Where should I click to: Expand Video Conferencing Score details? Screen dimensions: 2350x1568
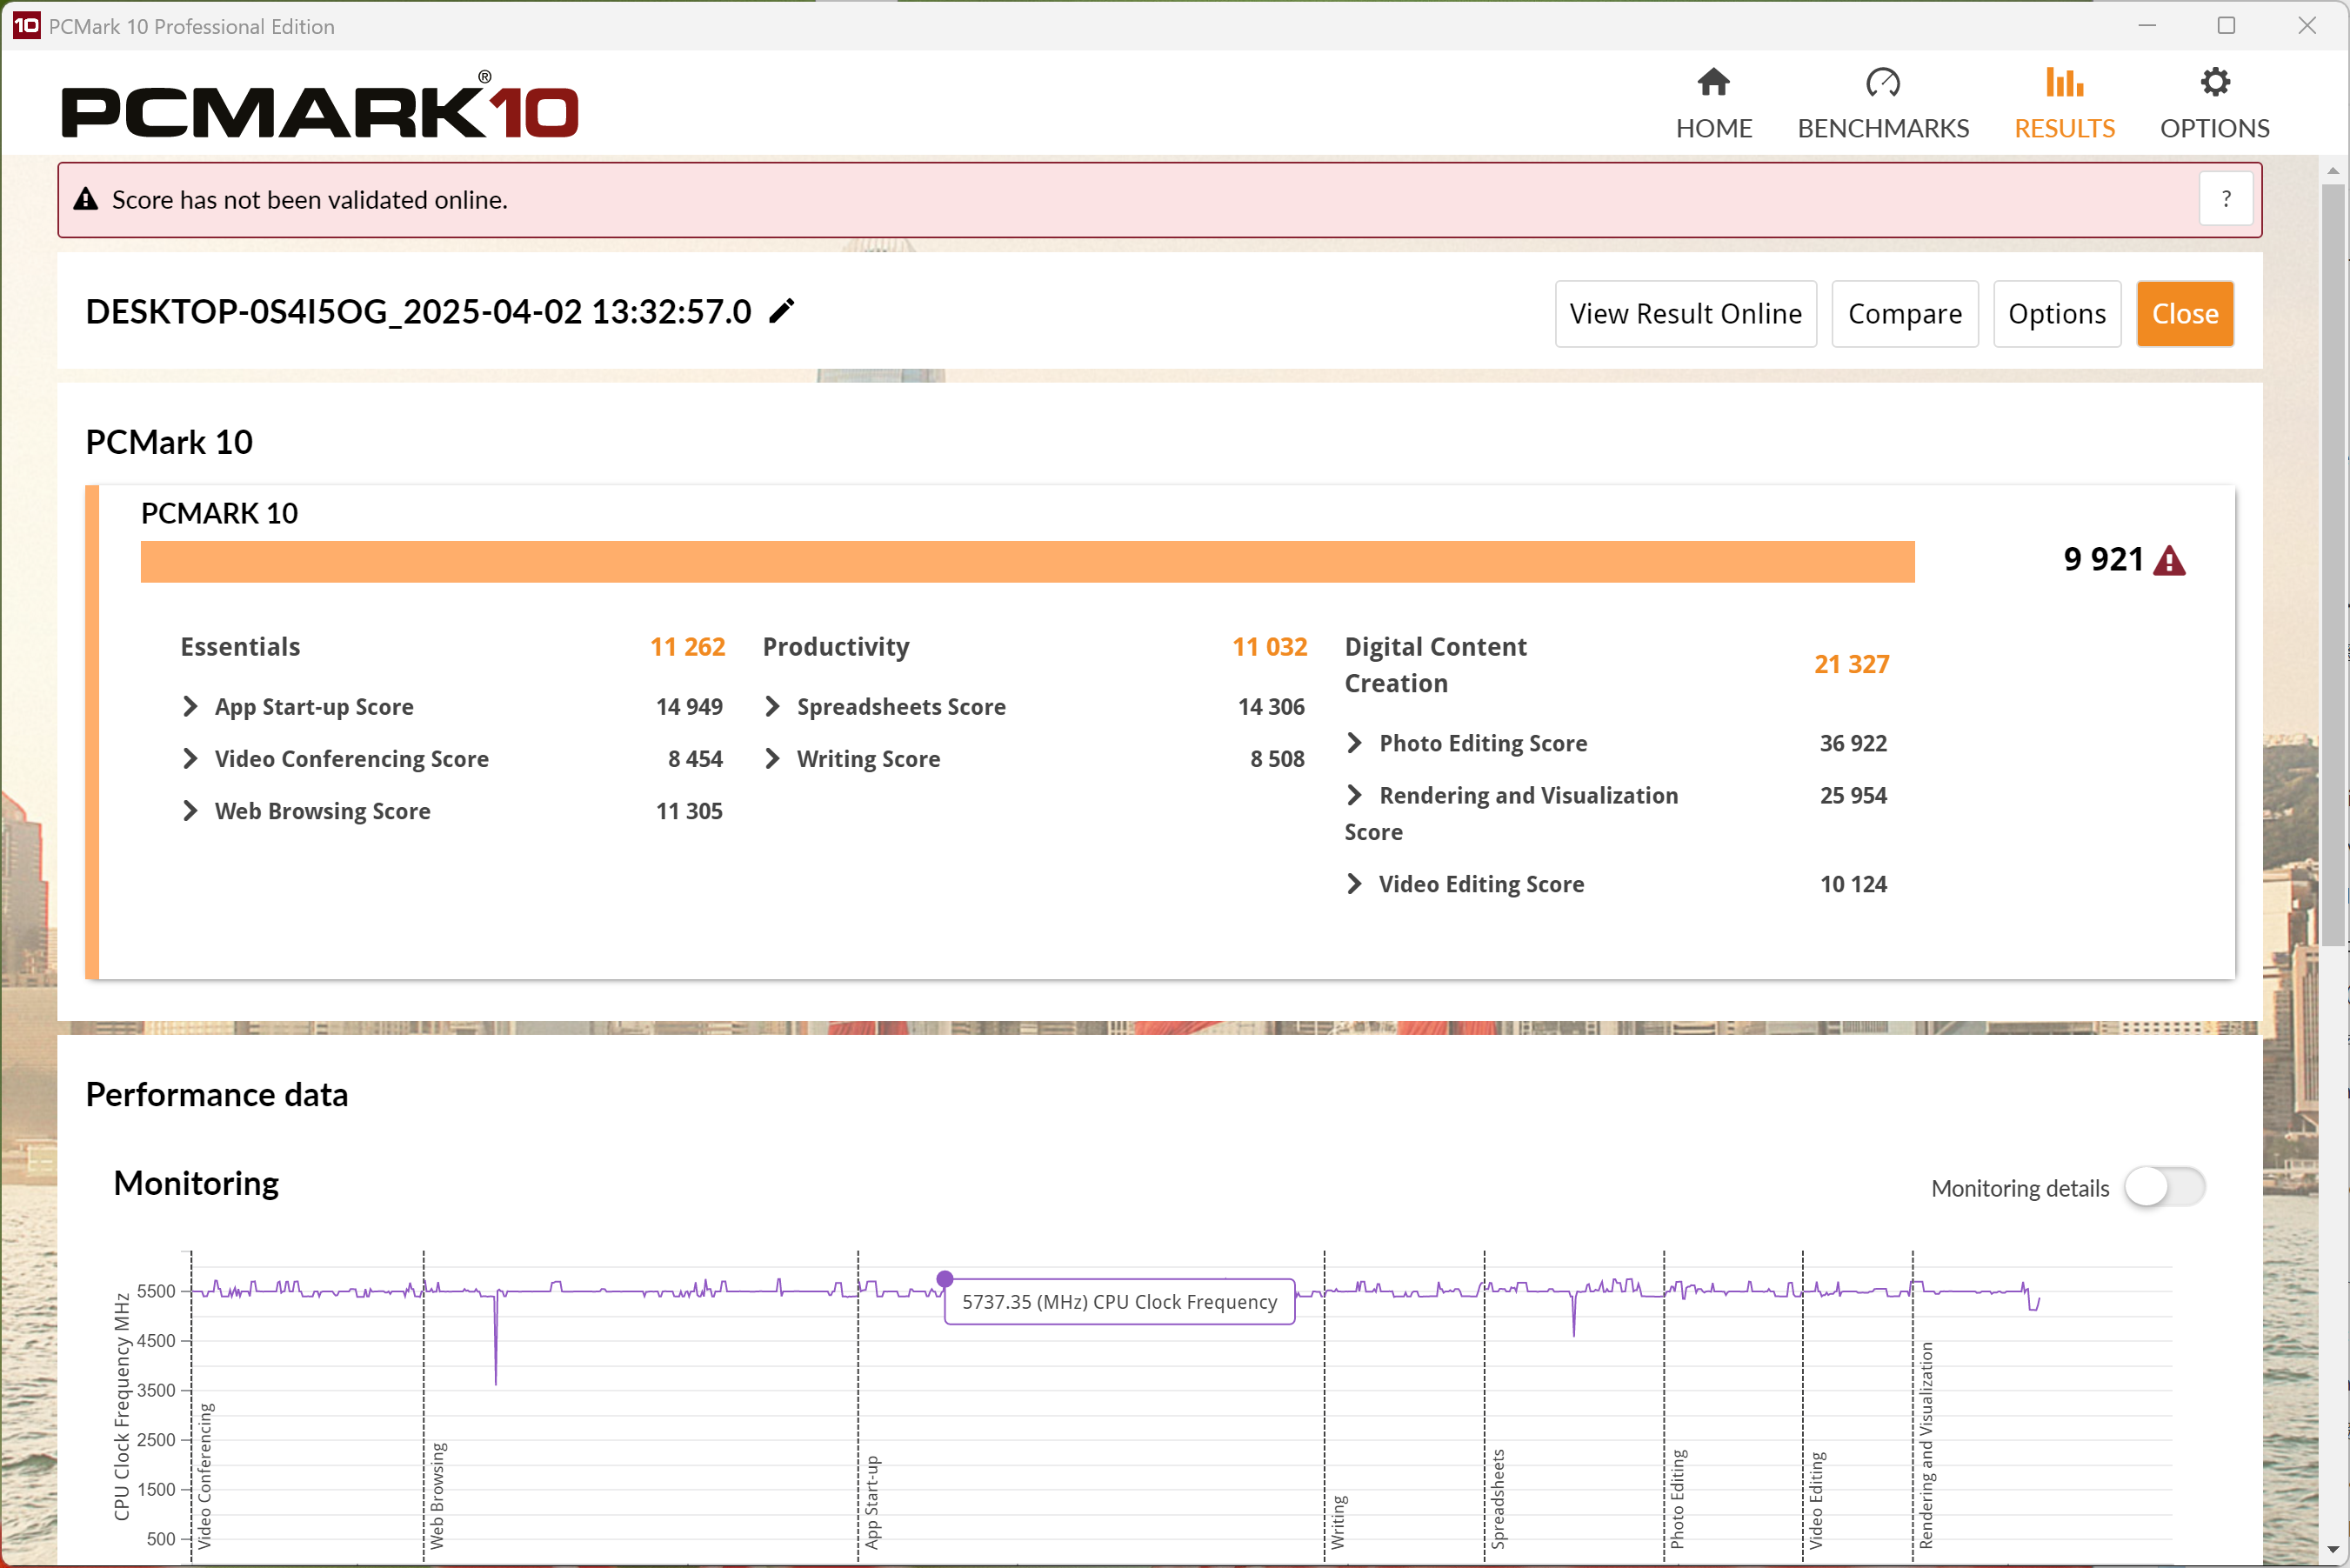190,758
